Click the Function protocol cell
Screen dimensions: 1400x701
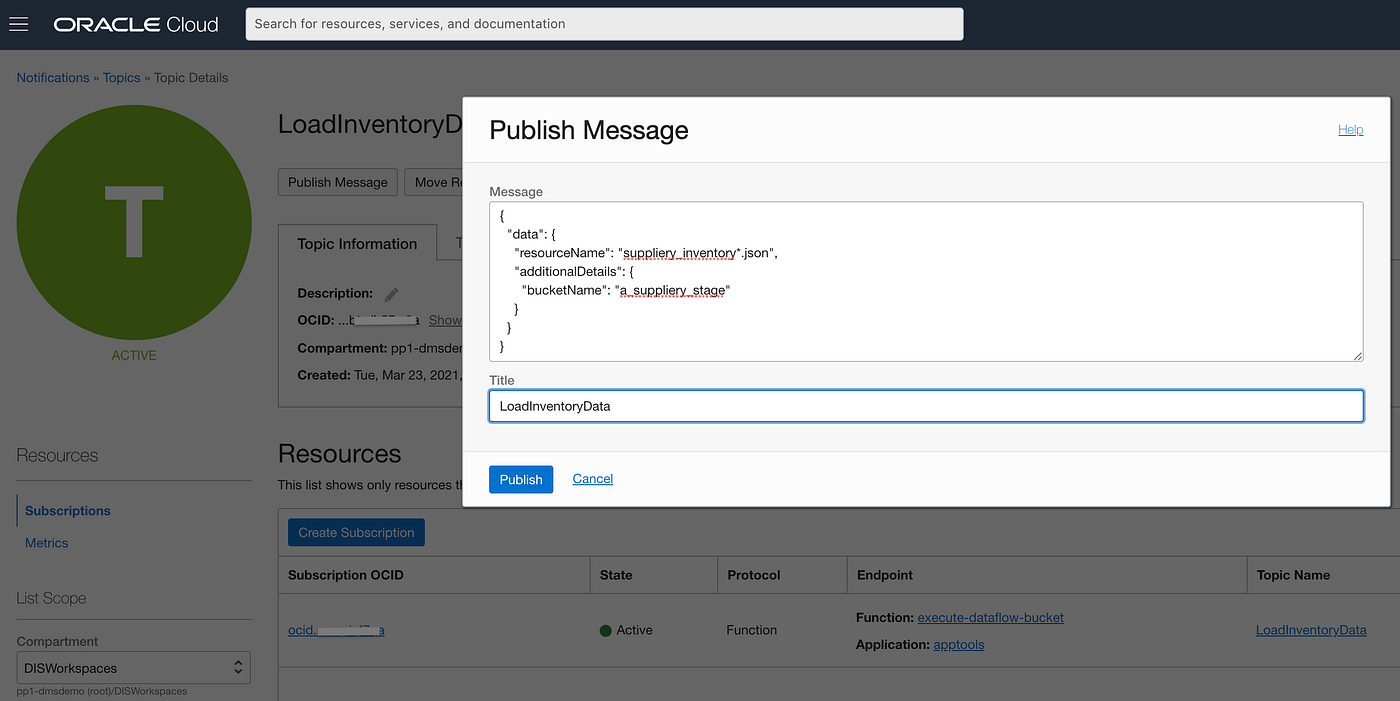pyautogui.click(x=752, y=630)
